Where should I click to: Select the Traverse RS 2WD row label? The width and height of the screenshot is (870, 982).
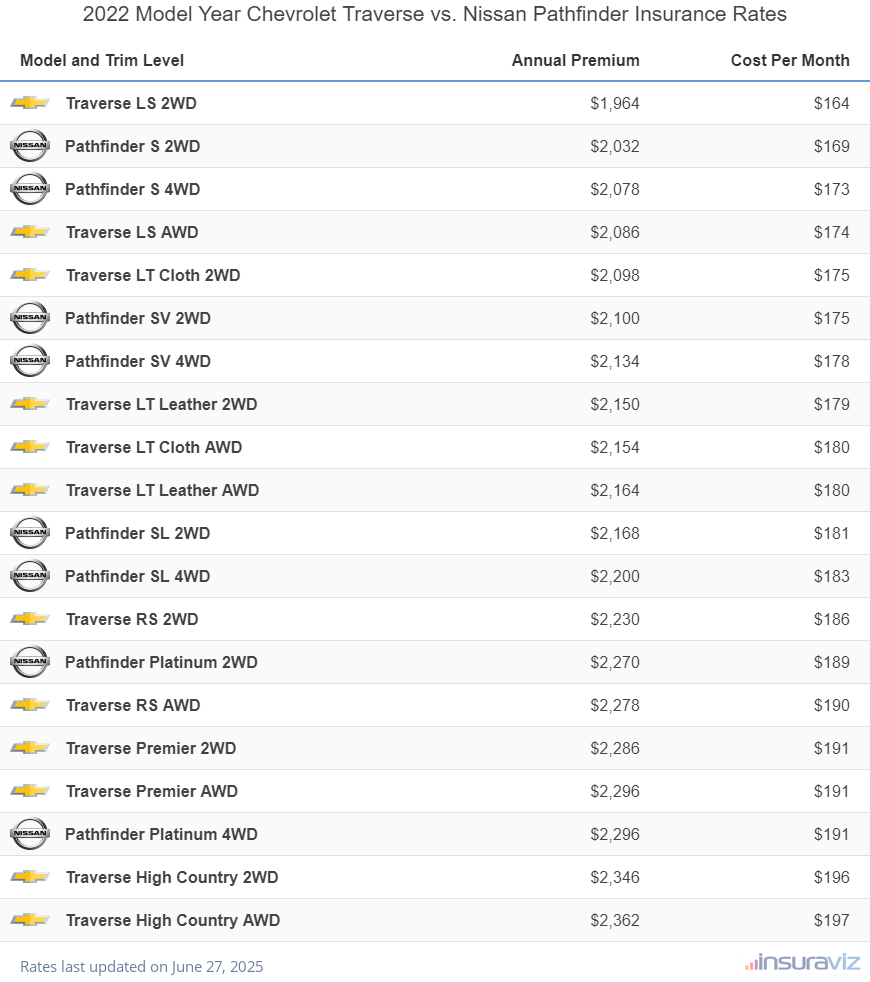pos(132,619)
